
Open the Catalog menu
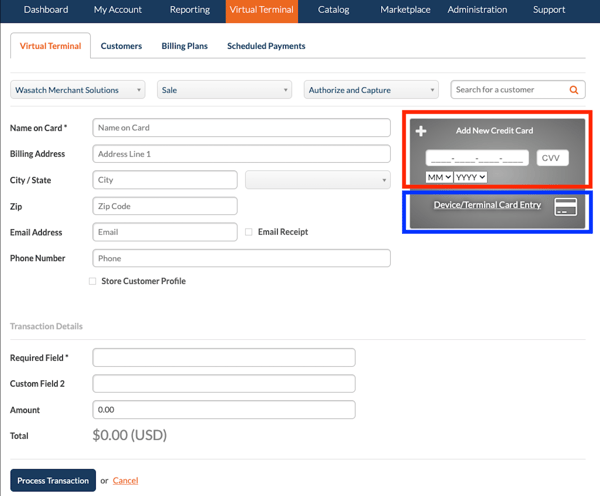(x=333, y=10)
